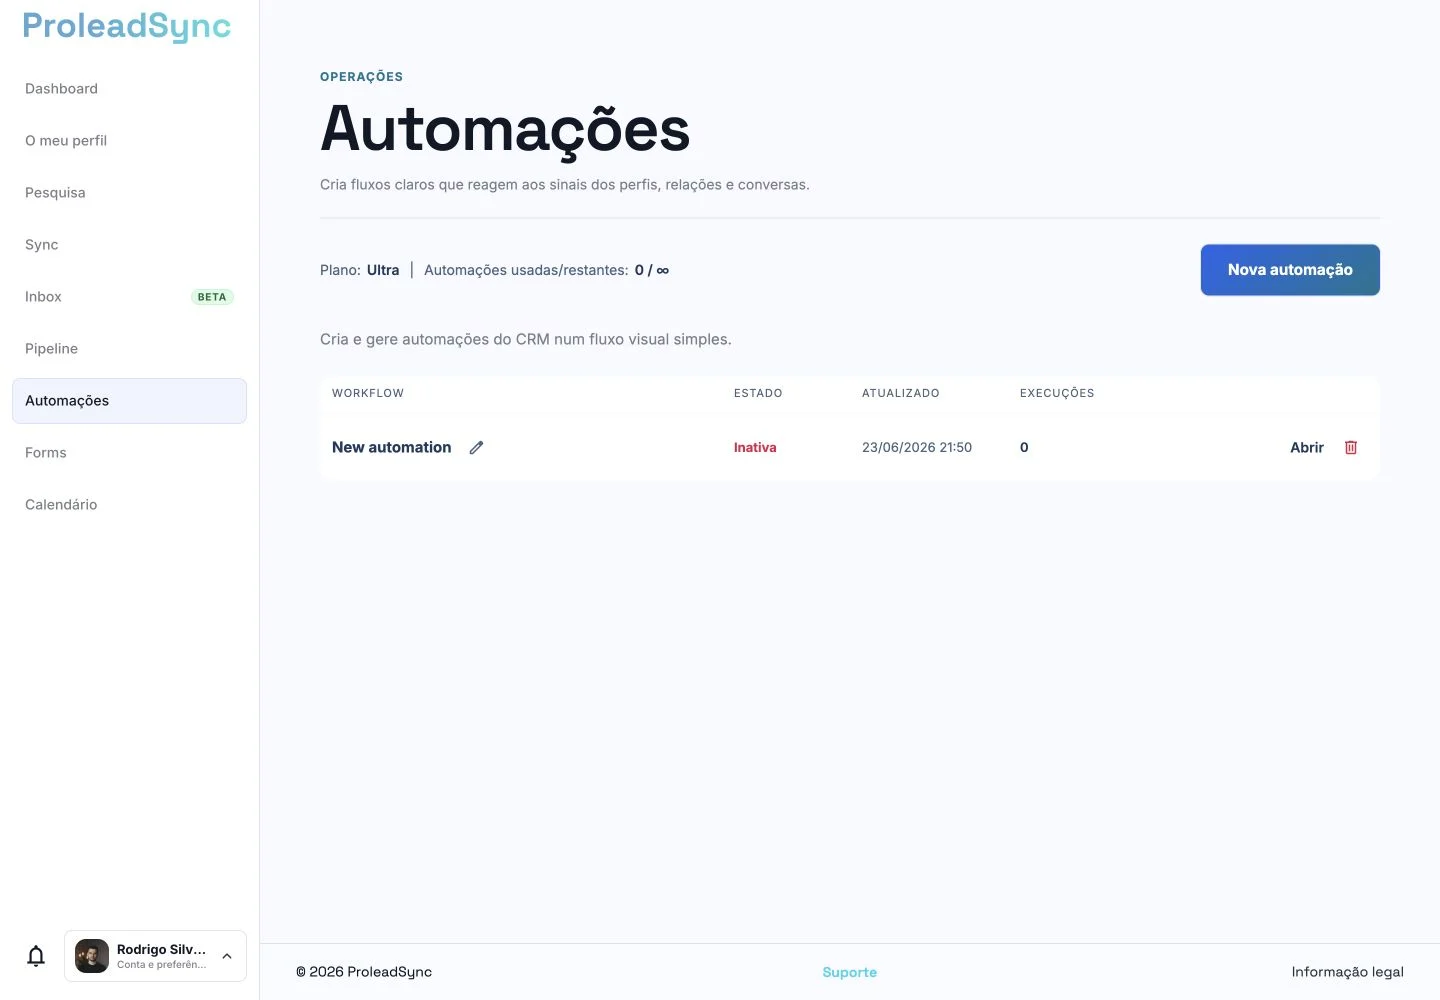Open the Suporte link

click(849, 972)
